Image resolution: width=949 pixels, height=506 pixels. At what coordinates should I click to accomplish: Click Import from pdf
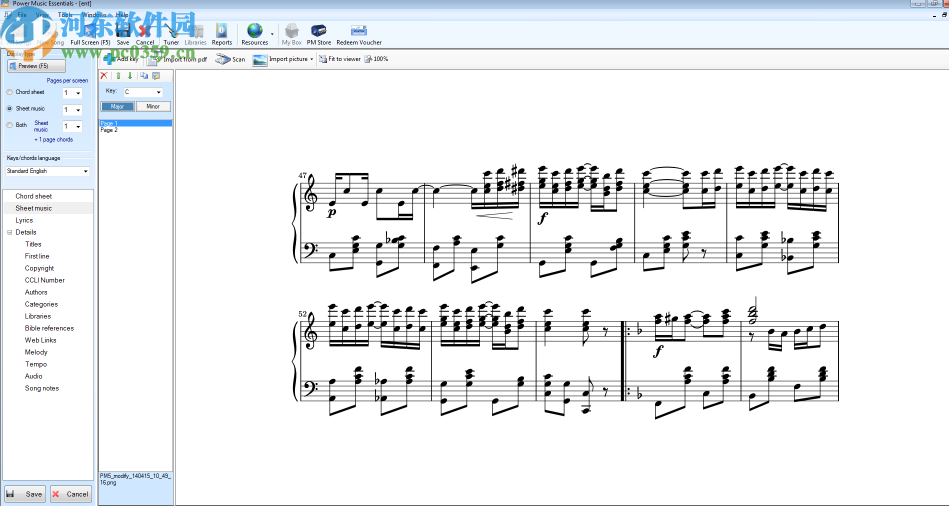pyautogui.click(x=177, y=59)
